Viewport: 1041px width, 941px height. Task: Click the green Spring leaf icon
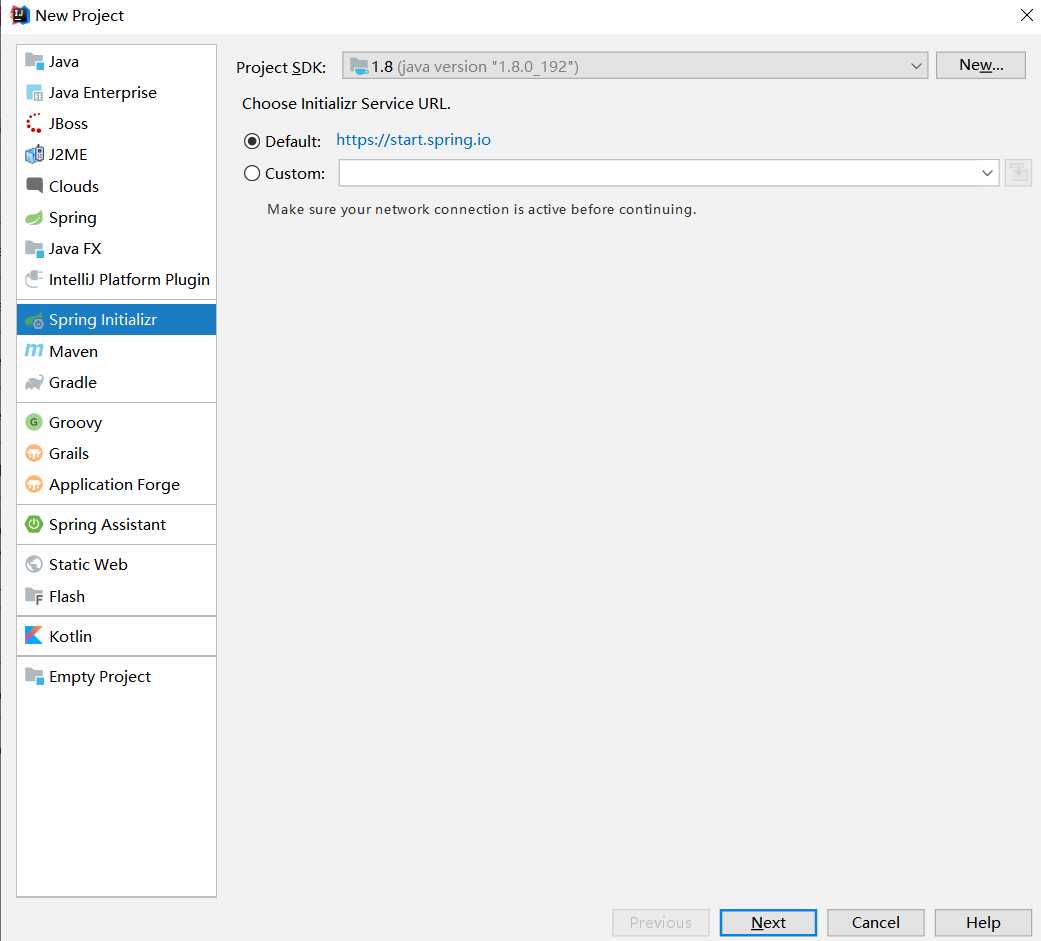click(34, 217)
